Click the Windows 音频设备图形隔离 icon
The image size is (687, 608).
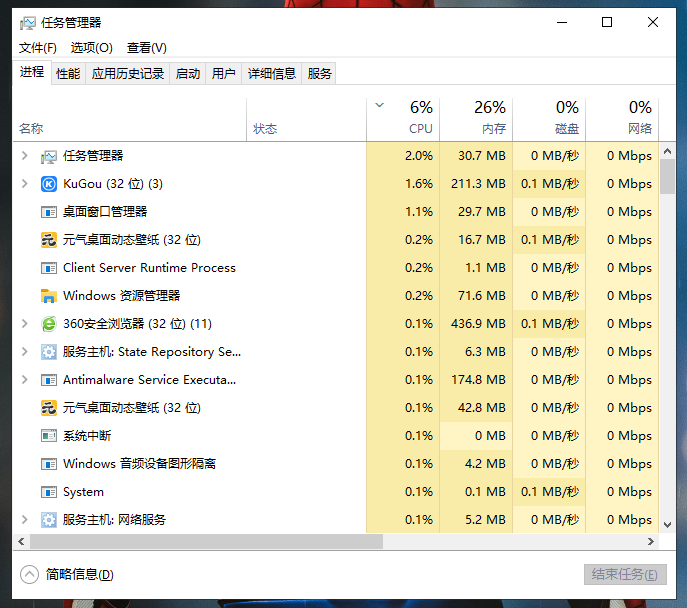49,464
